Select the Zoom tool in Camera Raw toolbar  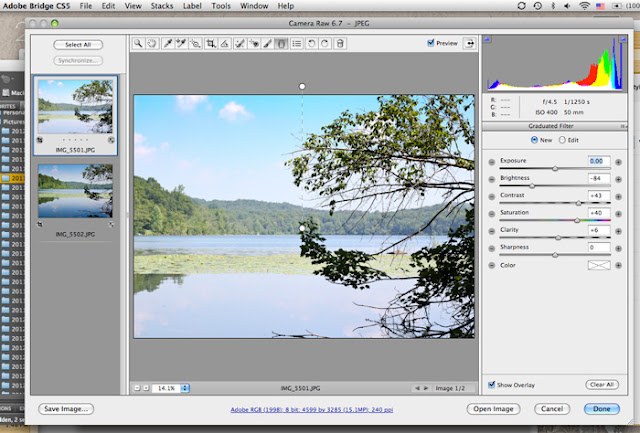pyautogui.click(x=138, y=43)
